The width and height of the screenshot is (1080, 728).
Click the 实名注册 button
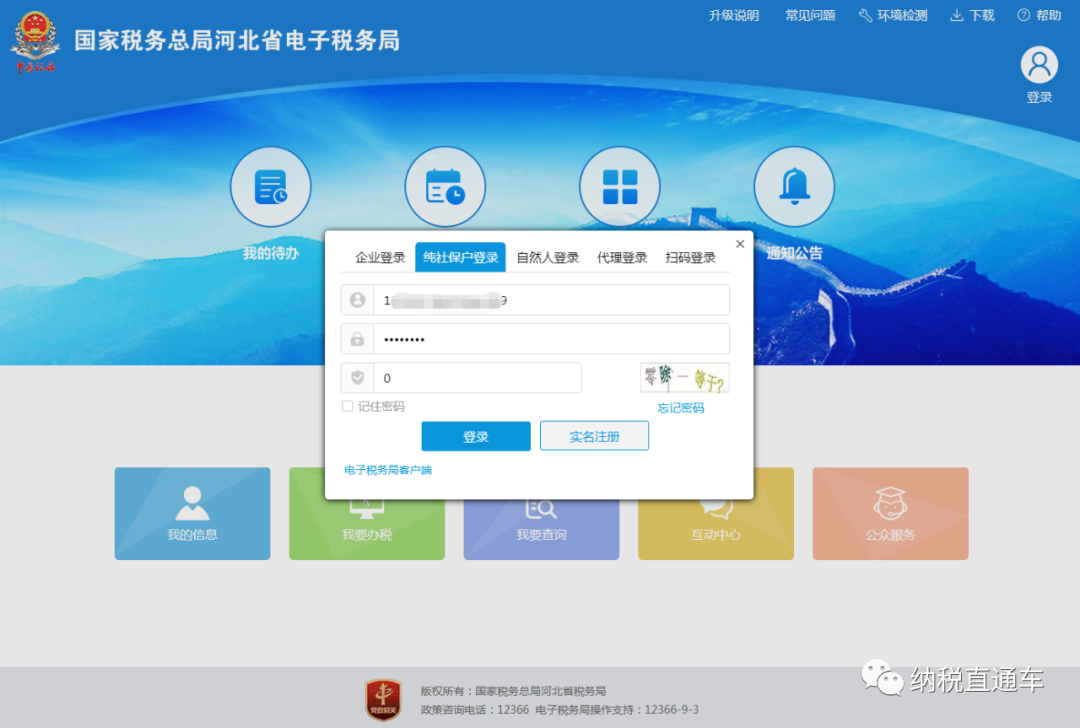[x=594, y=436]
